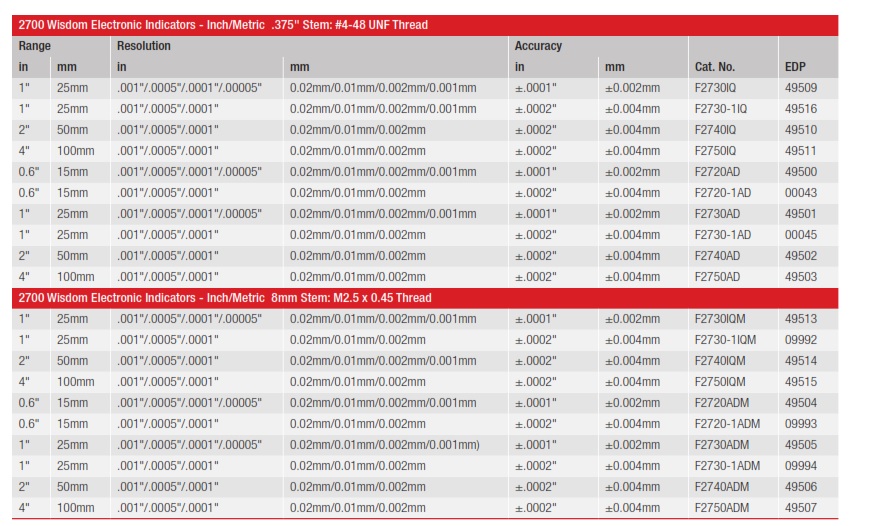
Task: Click catalog number F2750IQ
Action: (x=715, y=151)
